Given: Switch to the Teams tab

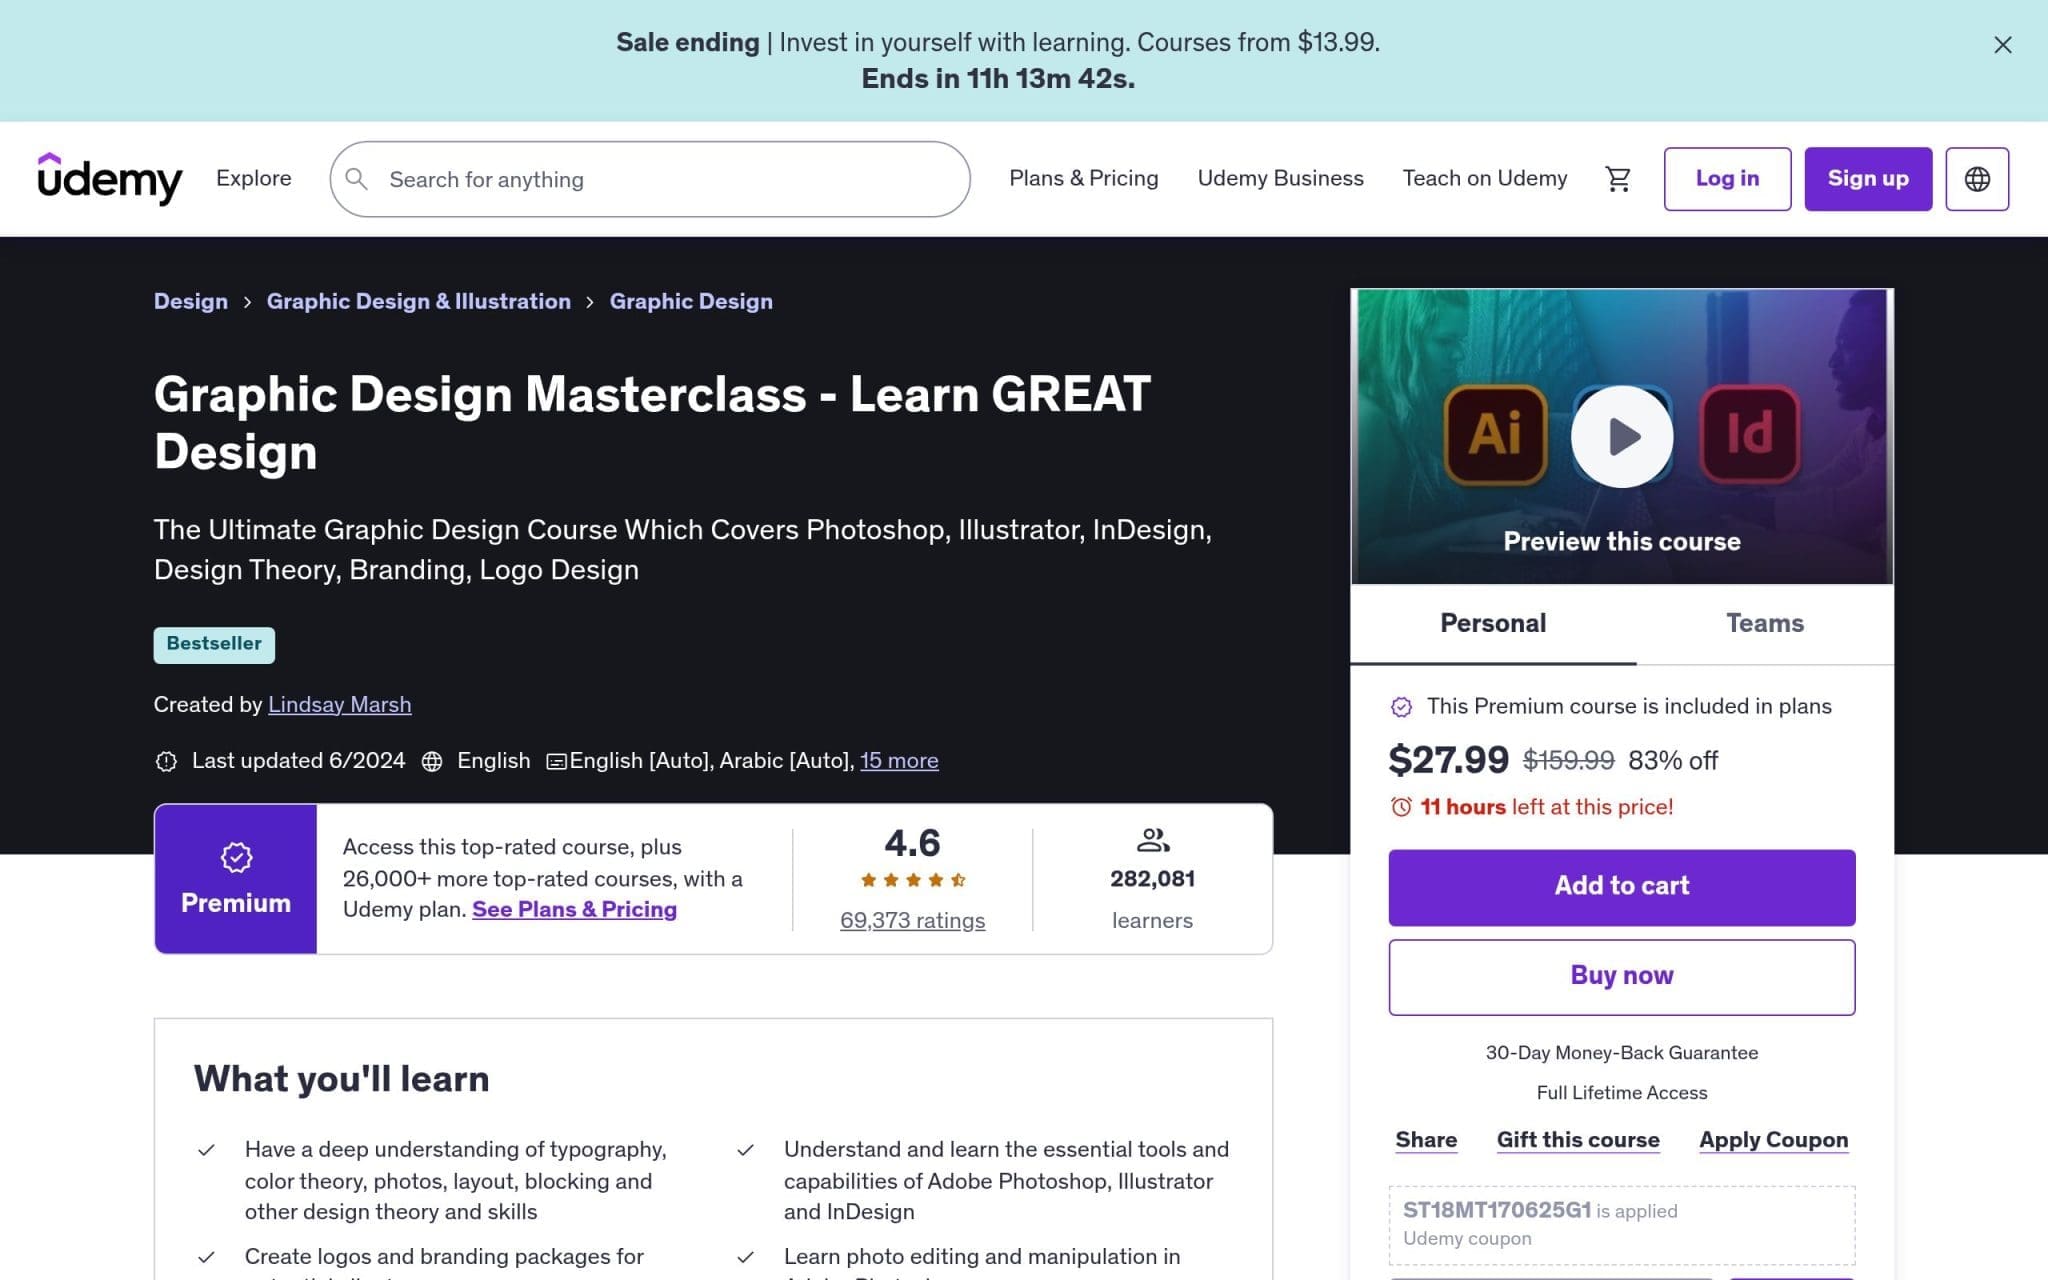Looking at the screenshot, I should click(1764, 623).
